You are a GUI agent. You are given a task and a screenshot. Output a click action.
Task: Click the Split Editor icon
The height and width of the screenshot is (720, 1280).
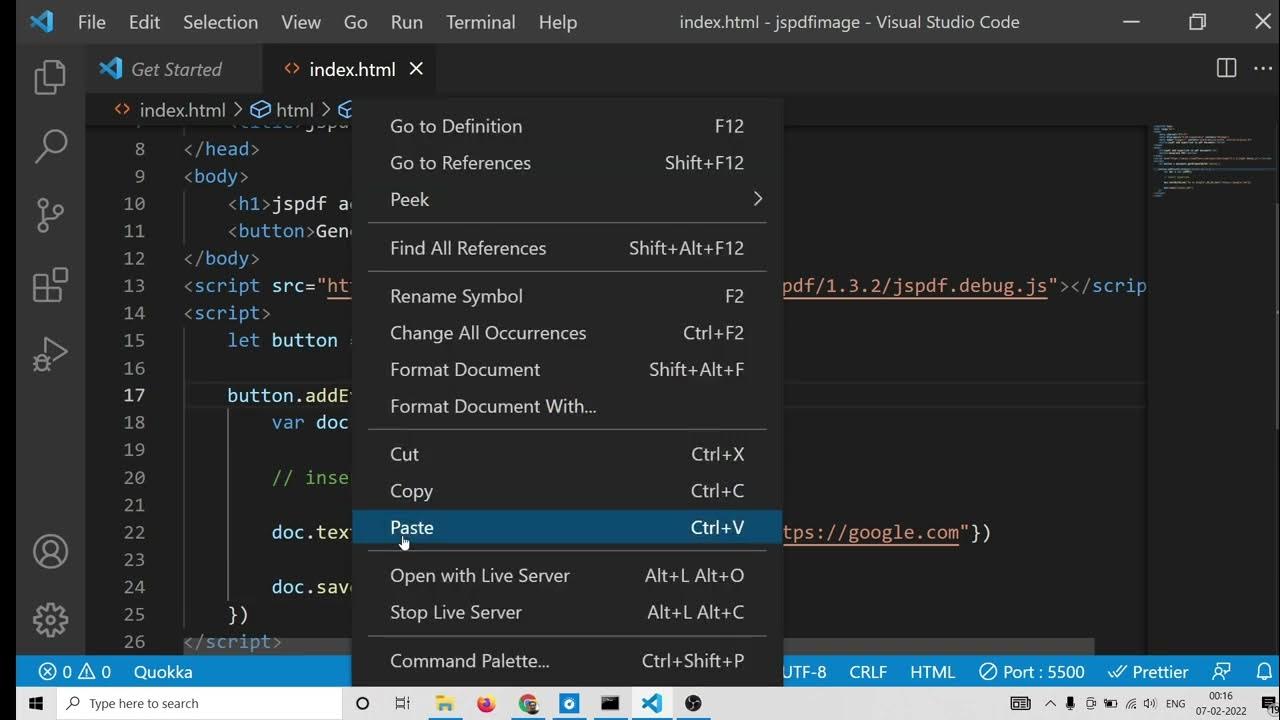(1226, 68)
